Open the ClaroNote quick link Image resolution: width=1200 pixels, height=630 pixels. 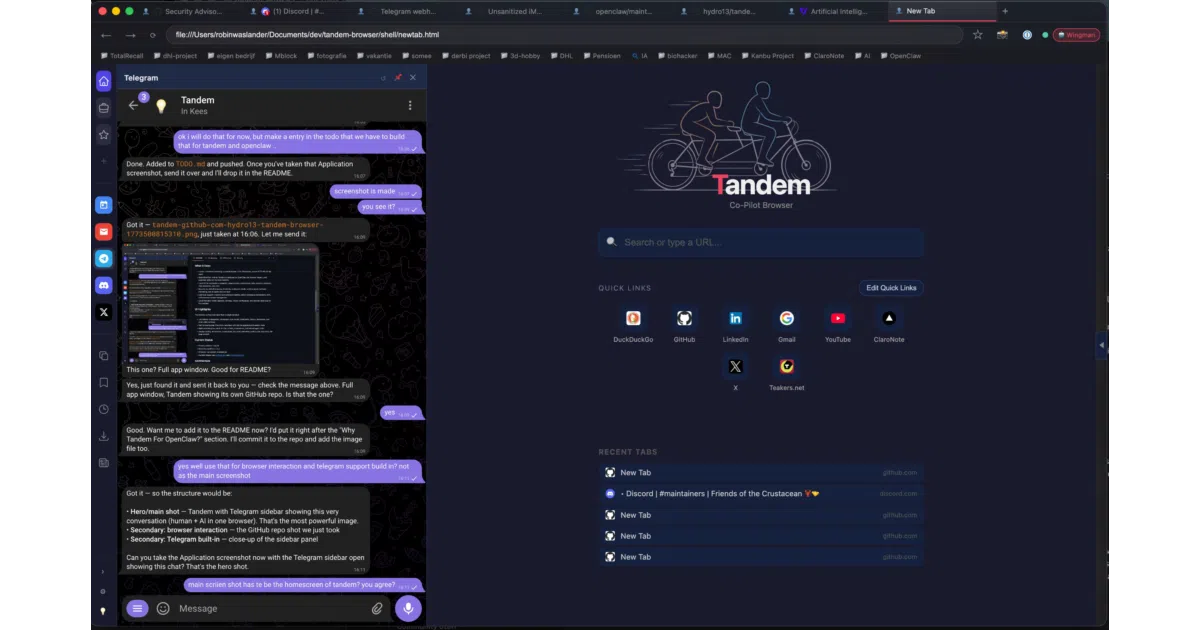click(x=889, y=326)
